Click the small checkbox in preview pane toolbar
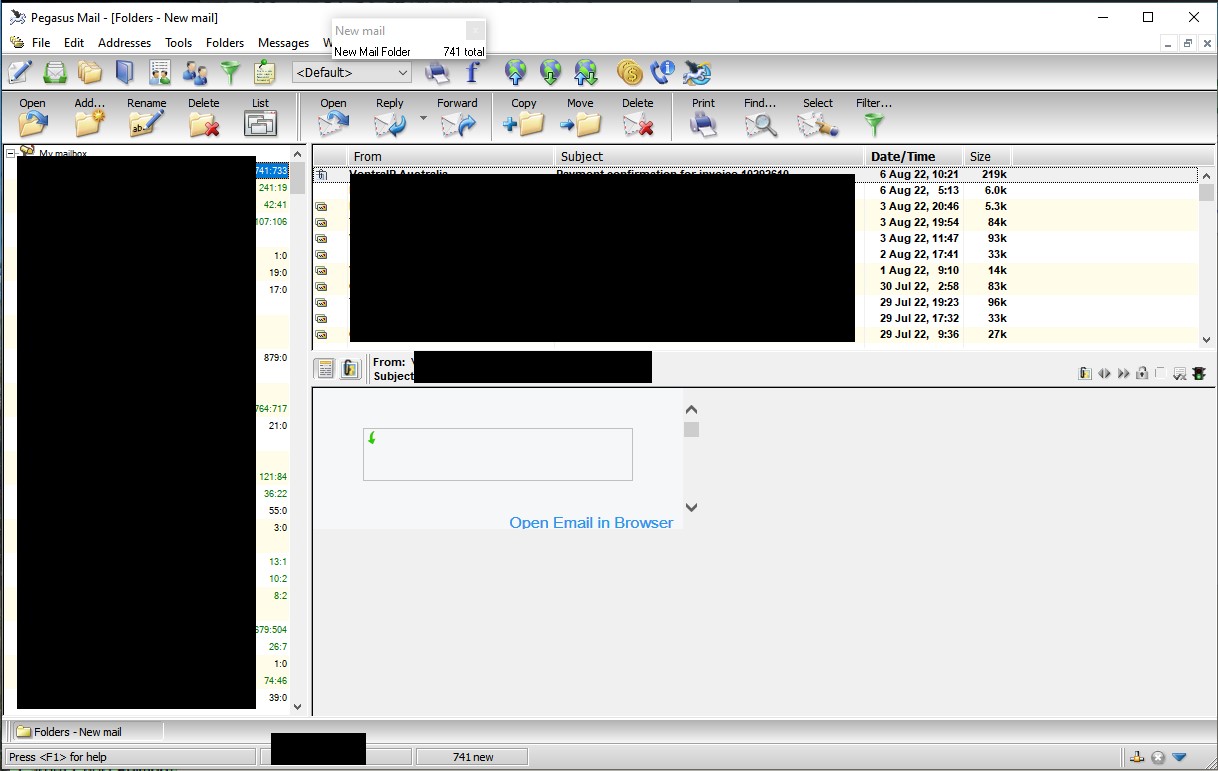Screen dimensions: 1218x771 click(x=1160, y=373)
